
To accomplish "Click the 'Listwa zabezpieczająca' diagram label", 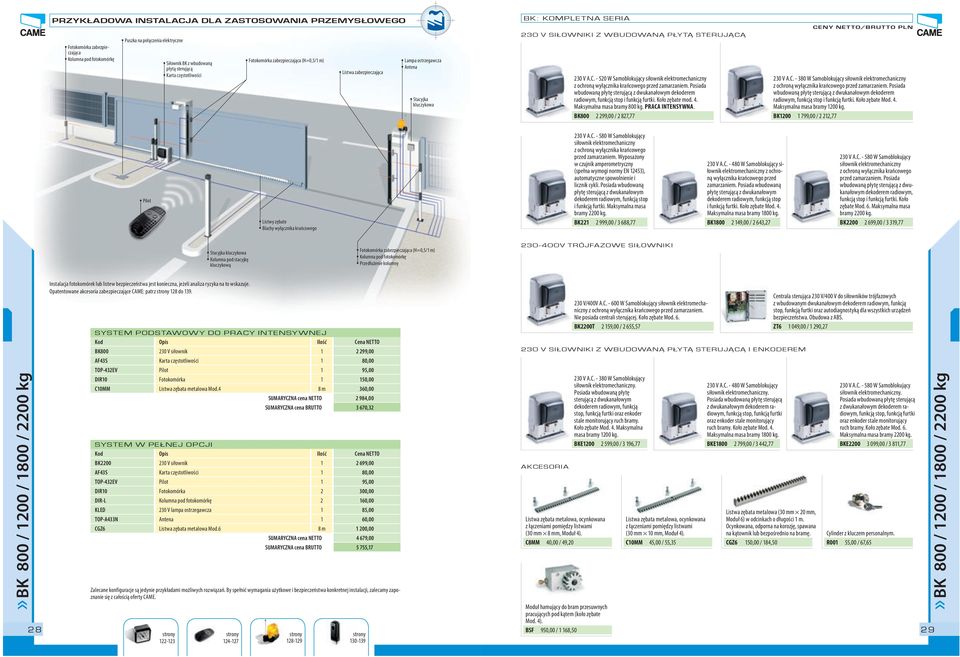I will click(x=362, y=72).
